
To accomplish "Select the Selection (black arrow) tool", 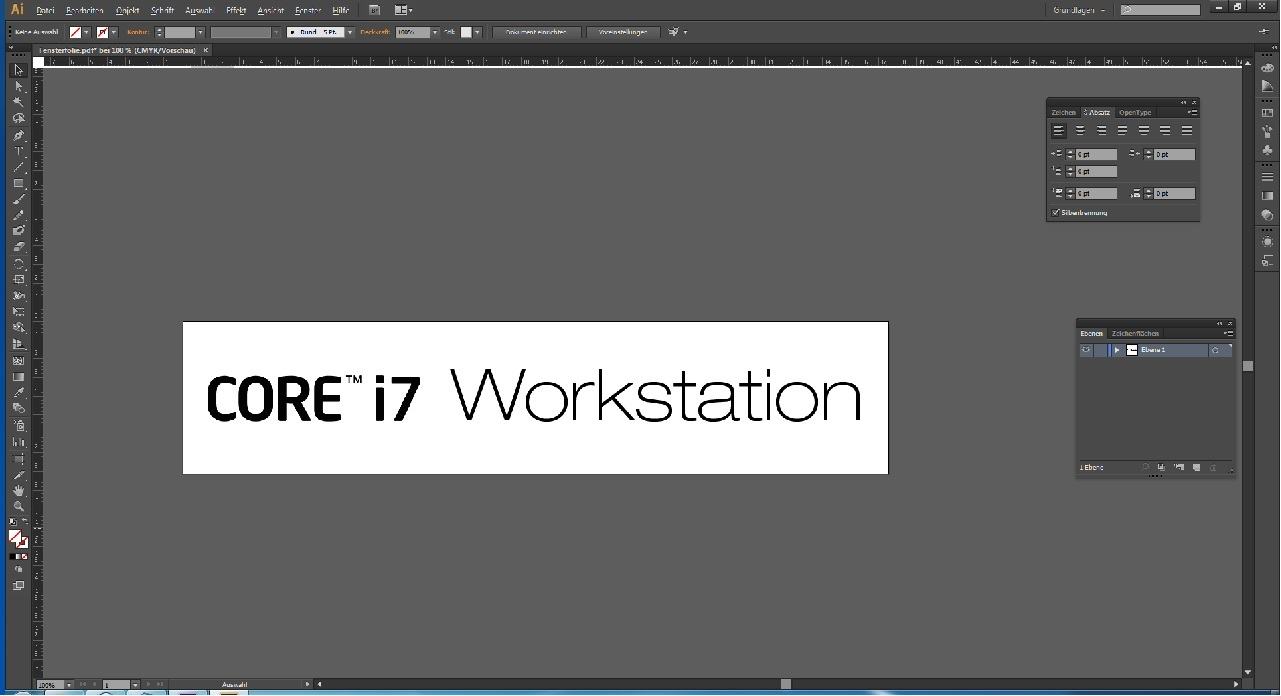I will [x=18, y=70].
